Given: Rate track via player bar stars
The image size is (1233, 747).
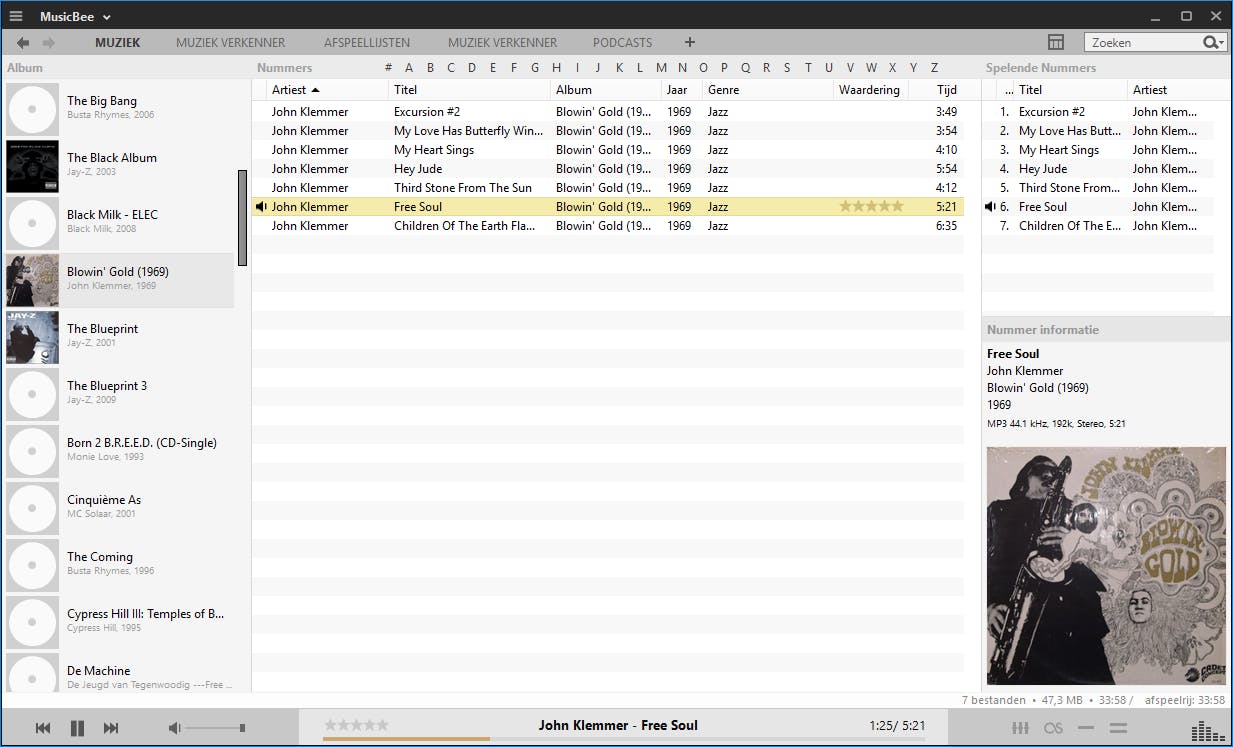Looking at the screenshot, I should (x=356, y=725).
